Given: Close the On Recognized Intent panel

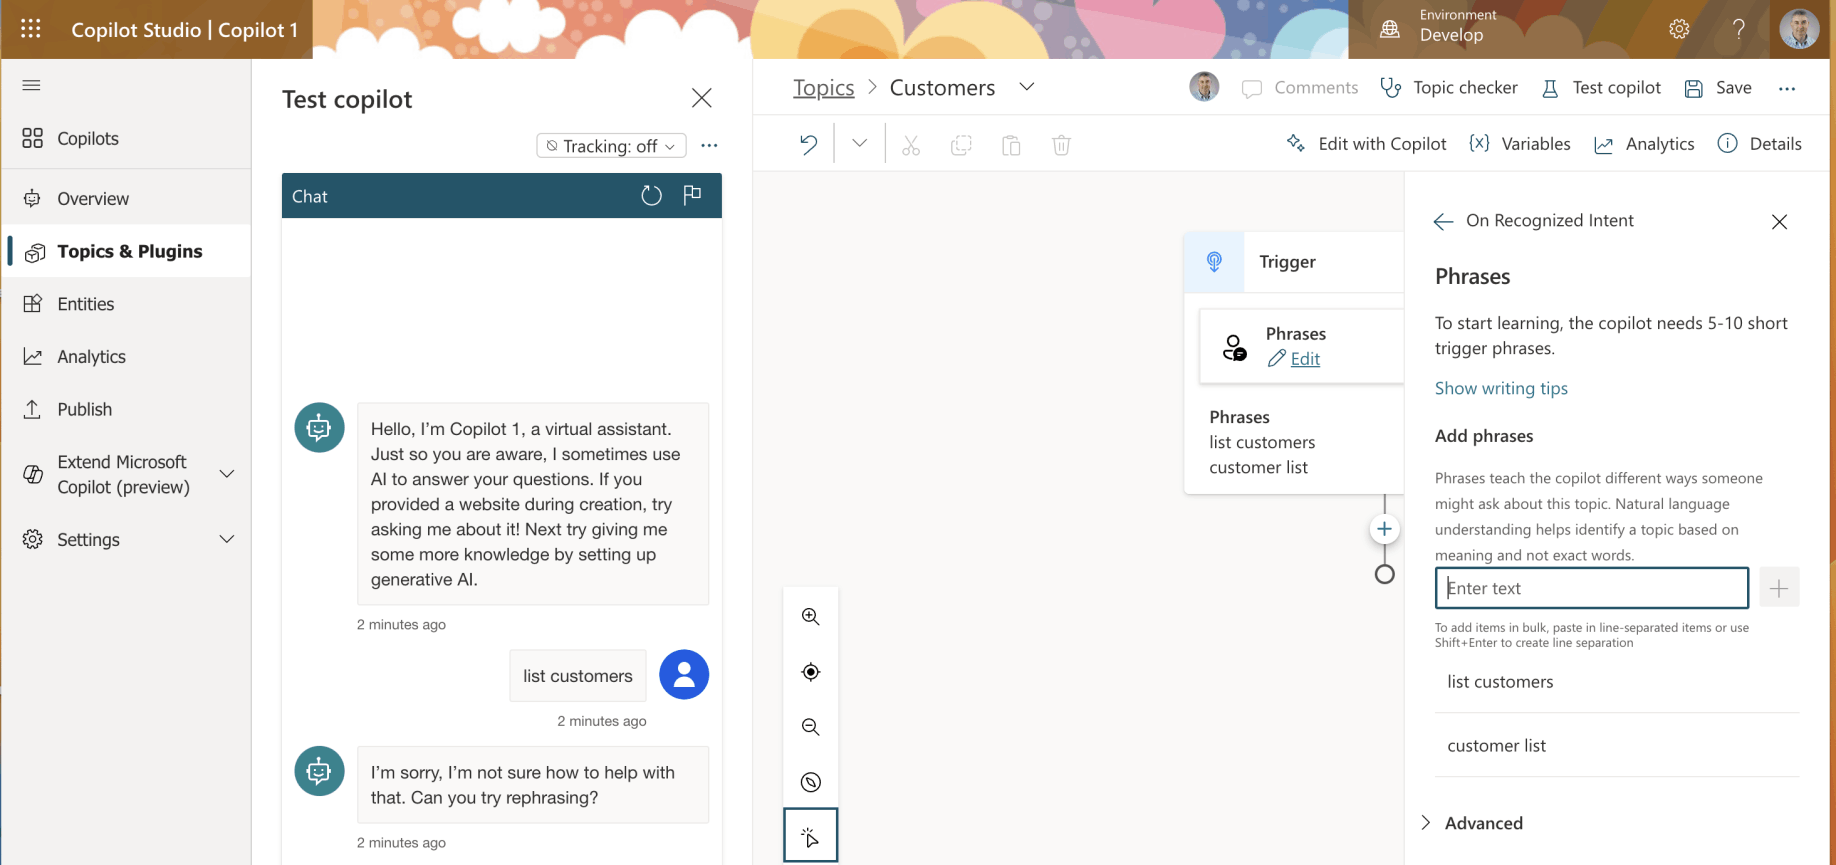Looking at the screenshot, I should click(x=1779, y=221).
